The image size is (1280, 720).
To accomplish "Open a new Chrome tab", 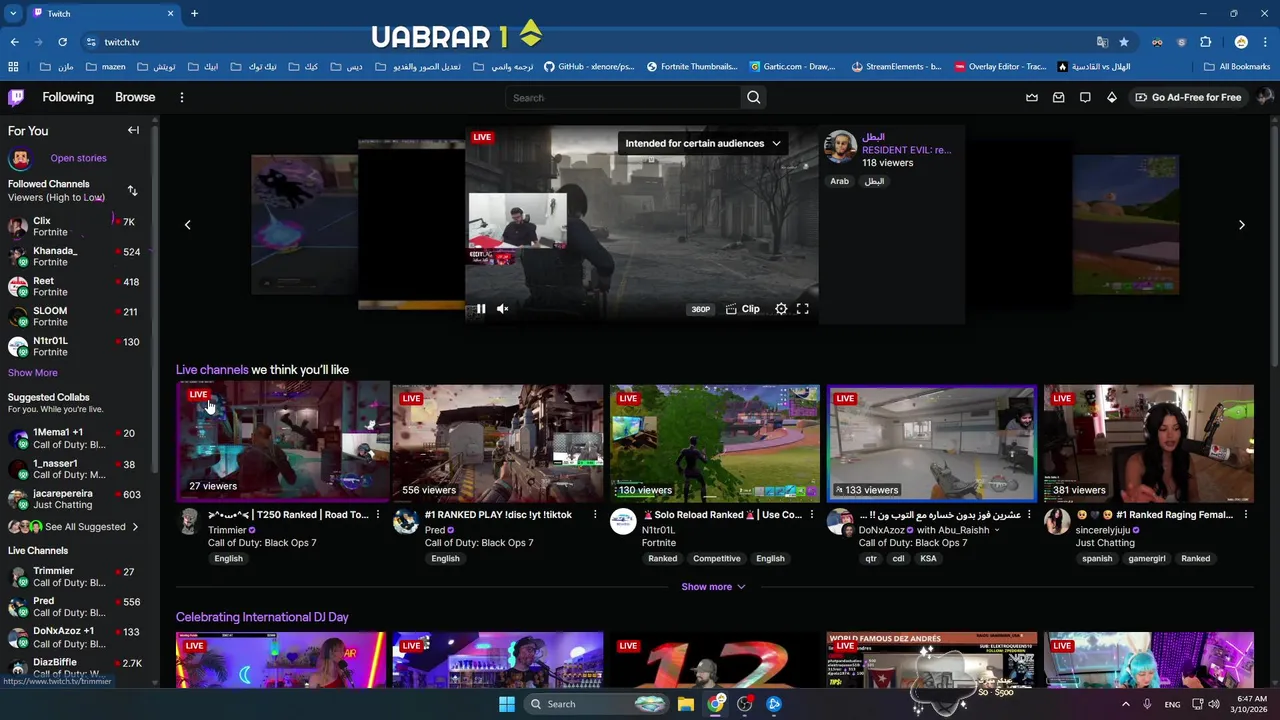I will coord(194,13).
